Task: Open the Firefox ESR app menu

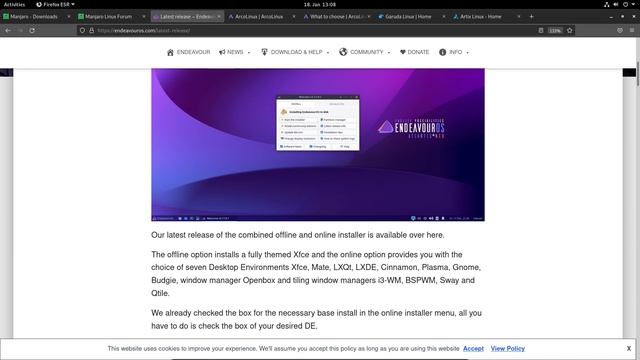Action: click(56, 4)
